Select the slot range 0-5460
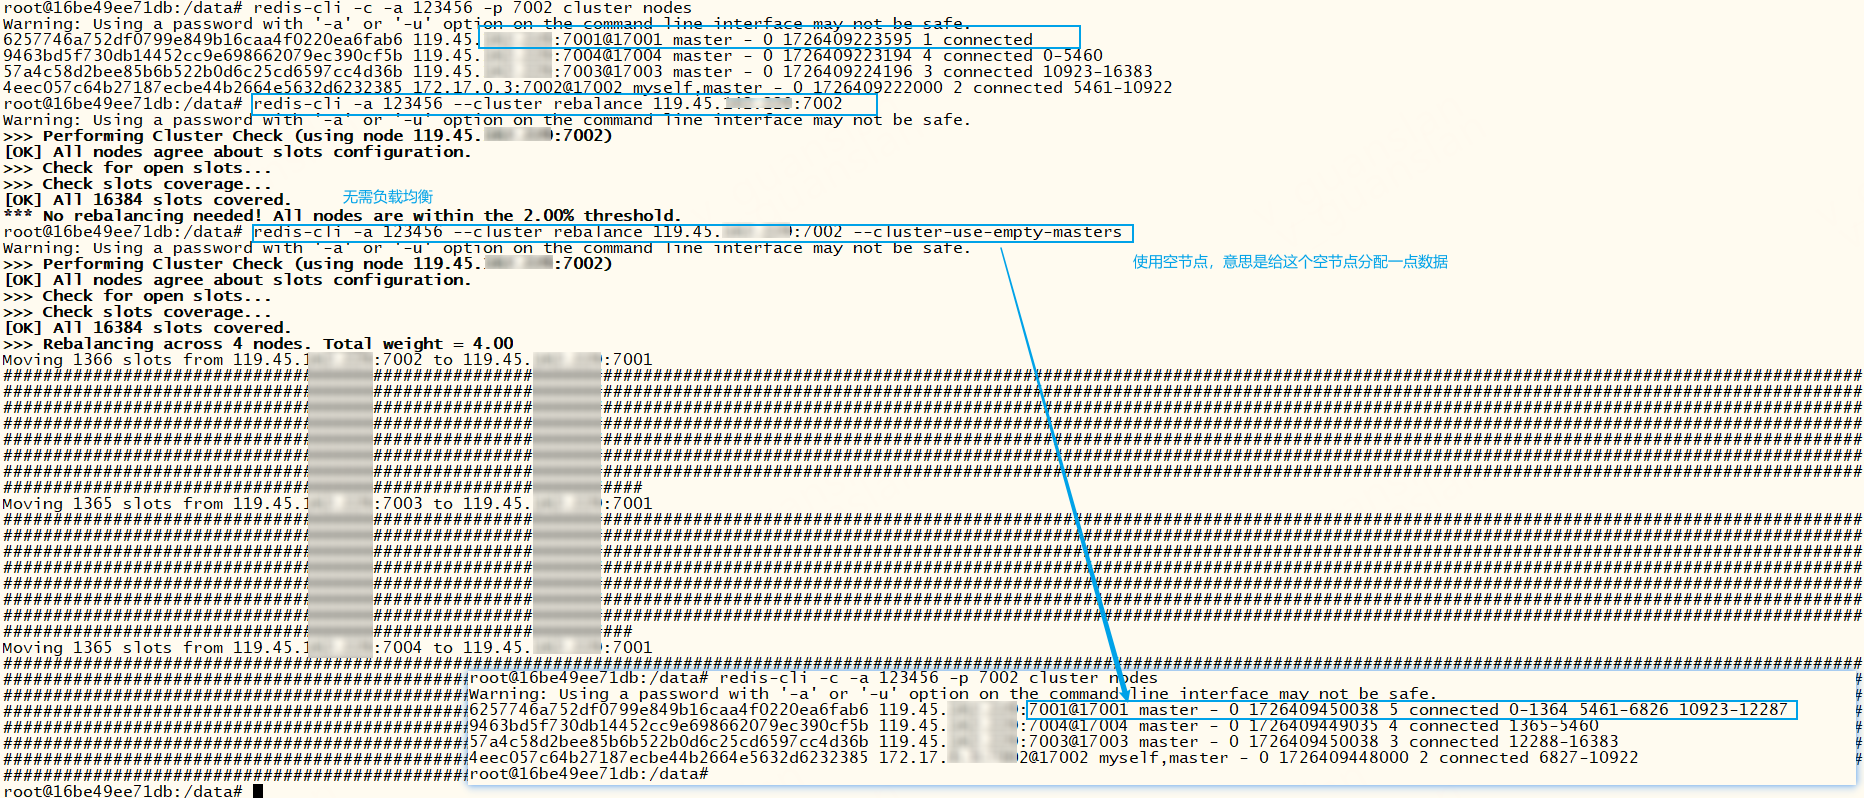Screen dimensions: 1864x798 tap(1073, 56)
